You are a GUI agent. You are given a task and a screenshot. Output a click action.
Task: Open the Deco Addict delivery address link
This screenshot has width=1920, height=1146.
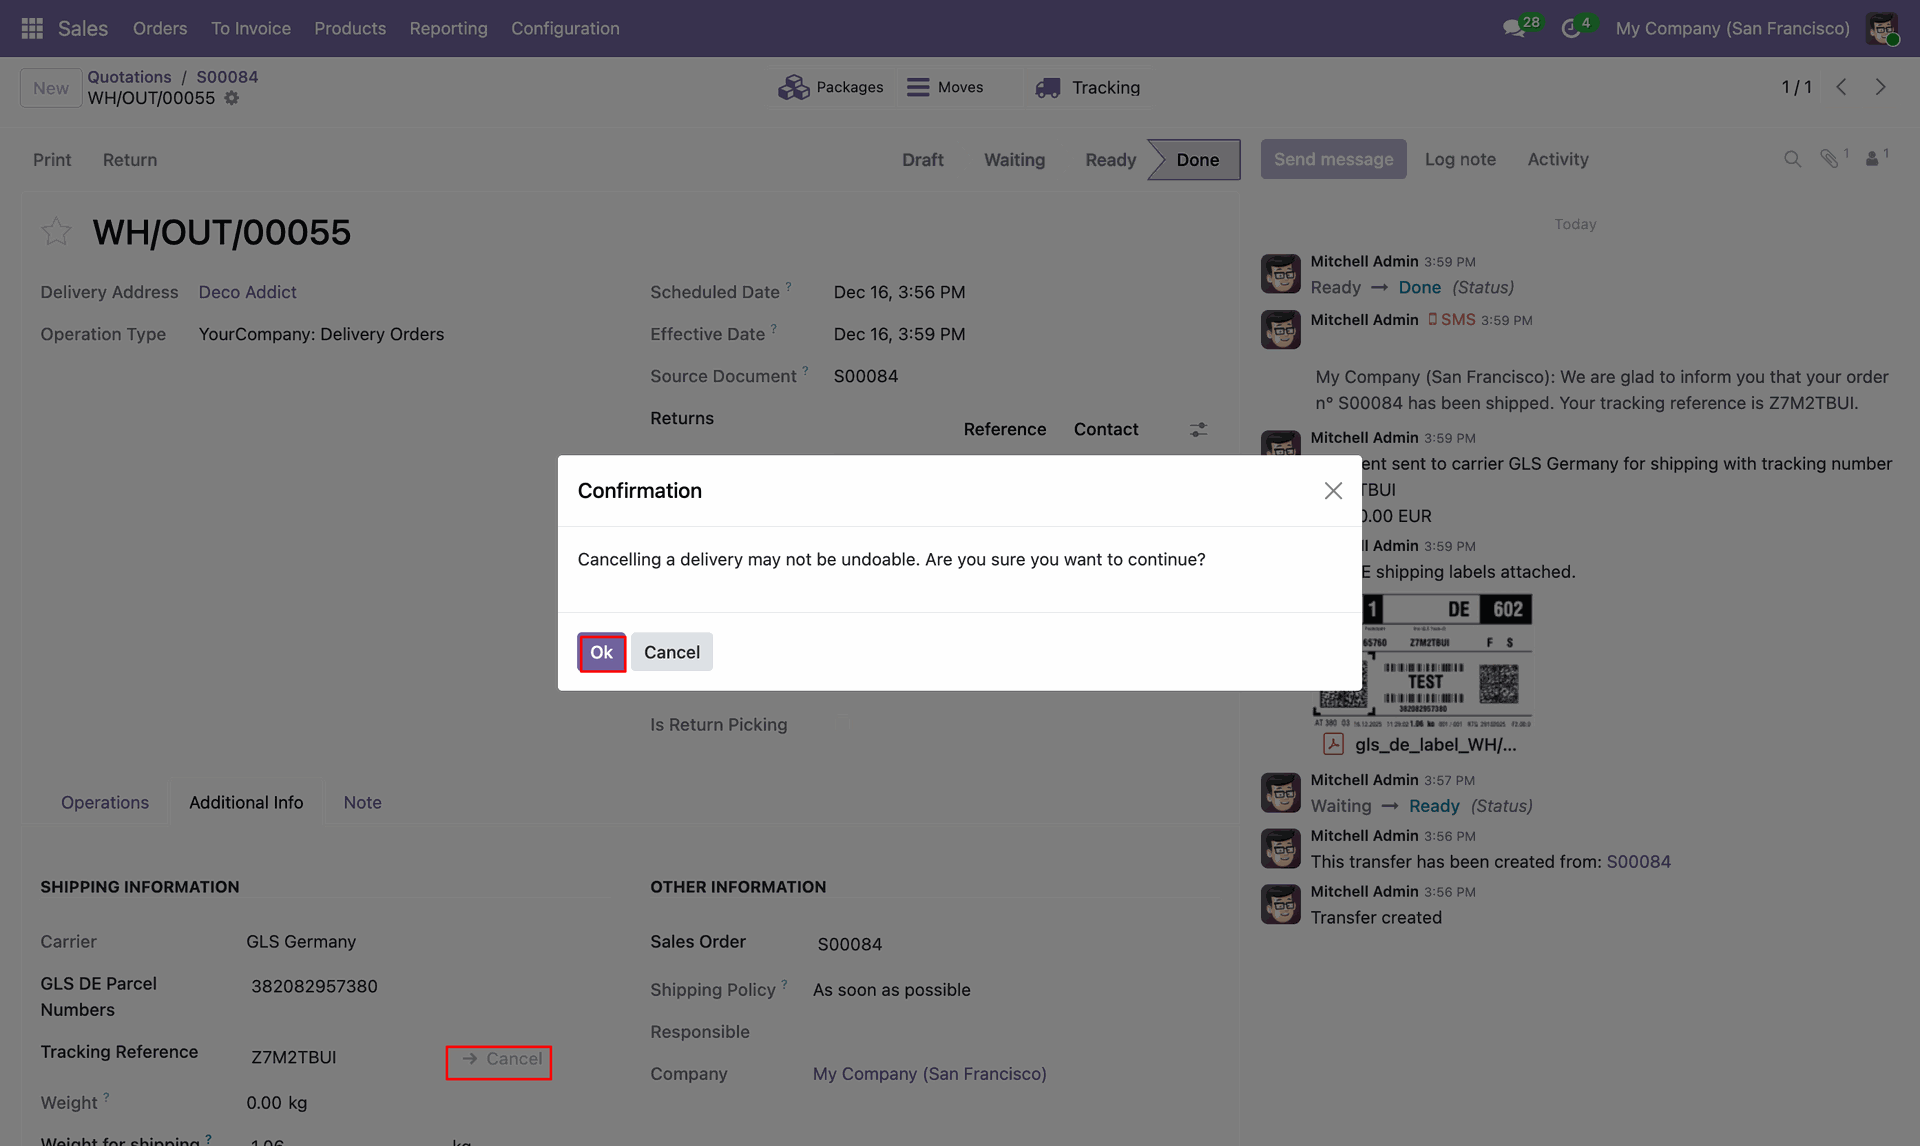[247, 292]
